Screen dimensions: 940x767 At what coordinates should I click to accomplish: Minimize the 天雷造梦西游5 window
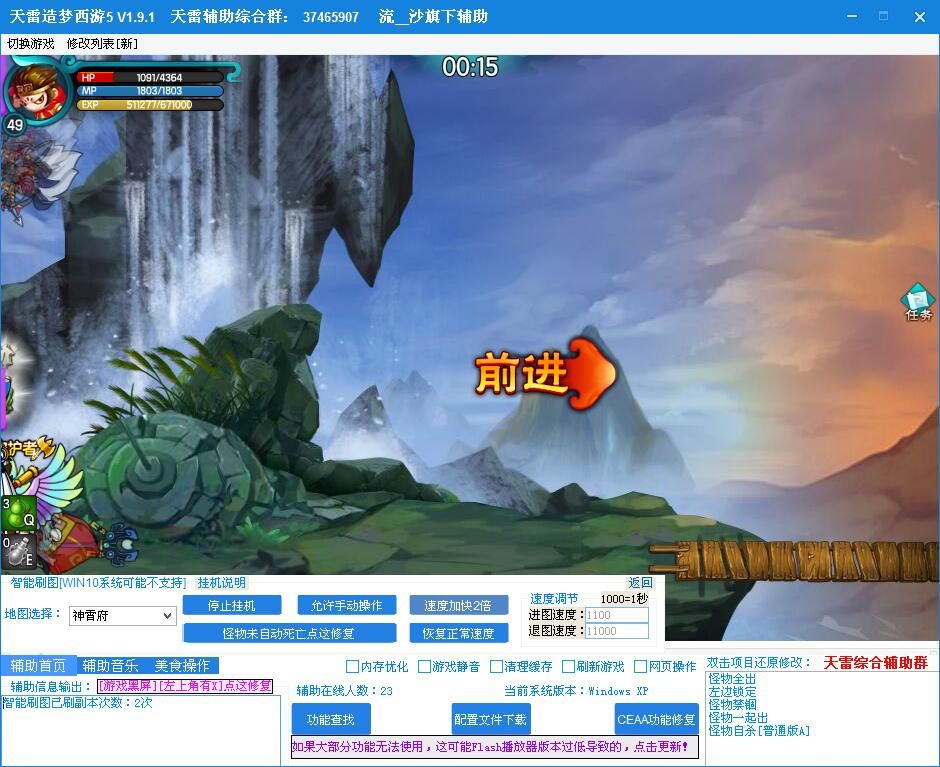coord(851,16)
